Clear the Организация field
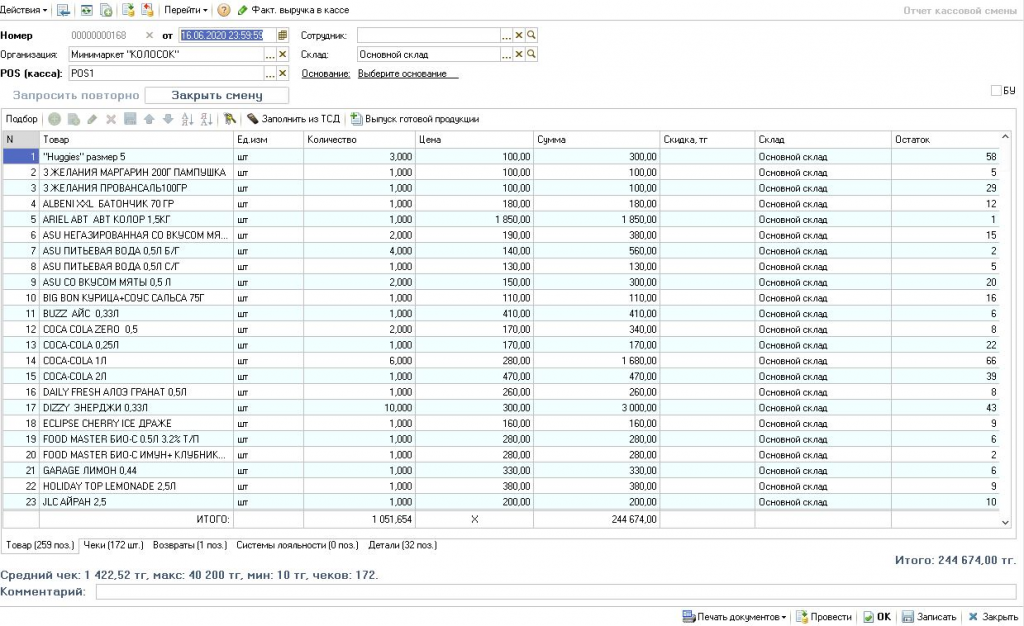1024x626 pixels. 283,55
